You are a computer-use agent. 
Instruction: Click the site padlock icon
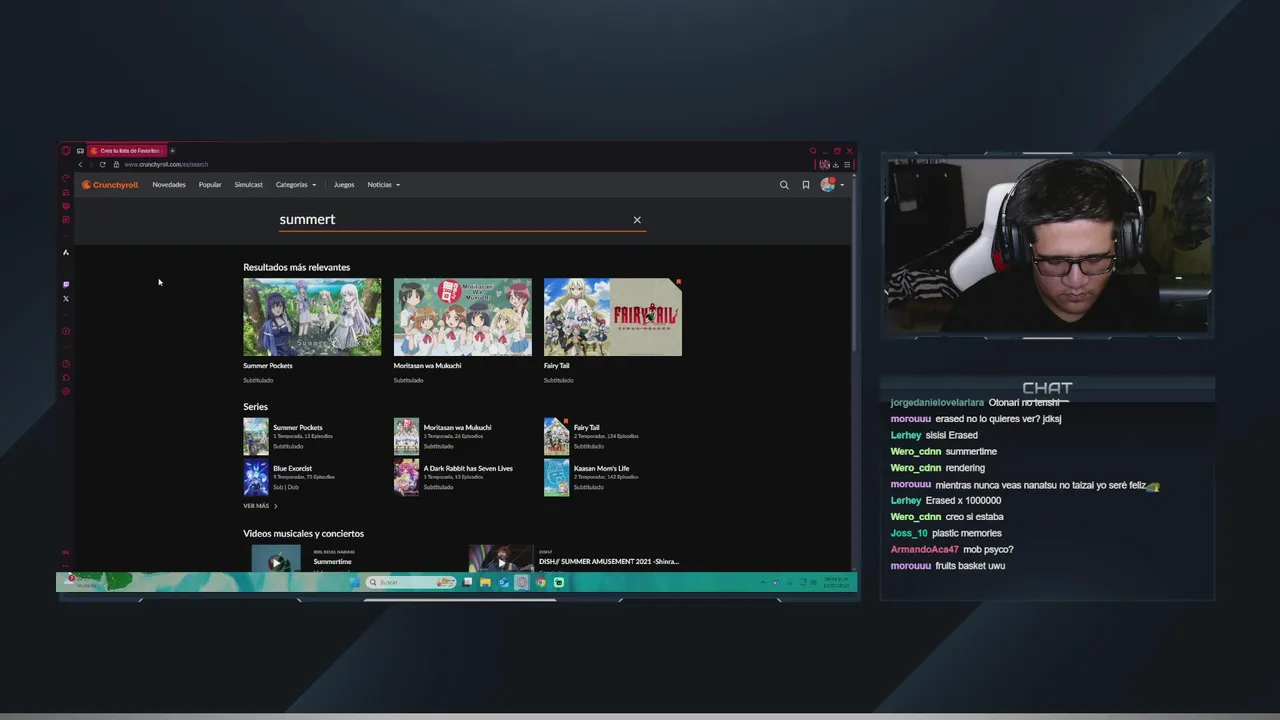point(116,164)
